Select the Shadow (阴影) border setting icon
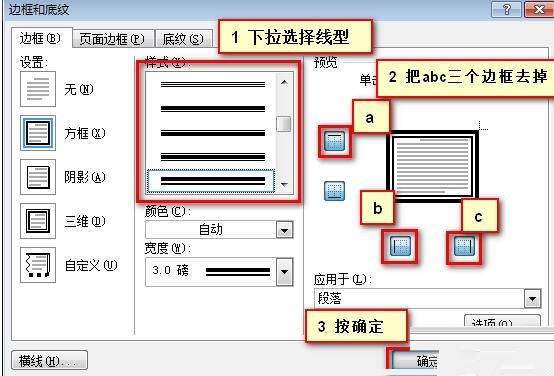 (x=38, y=177)
